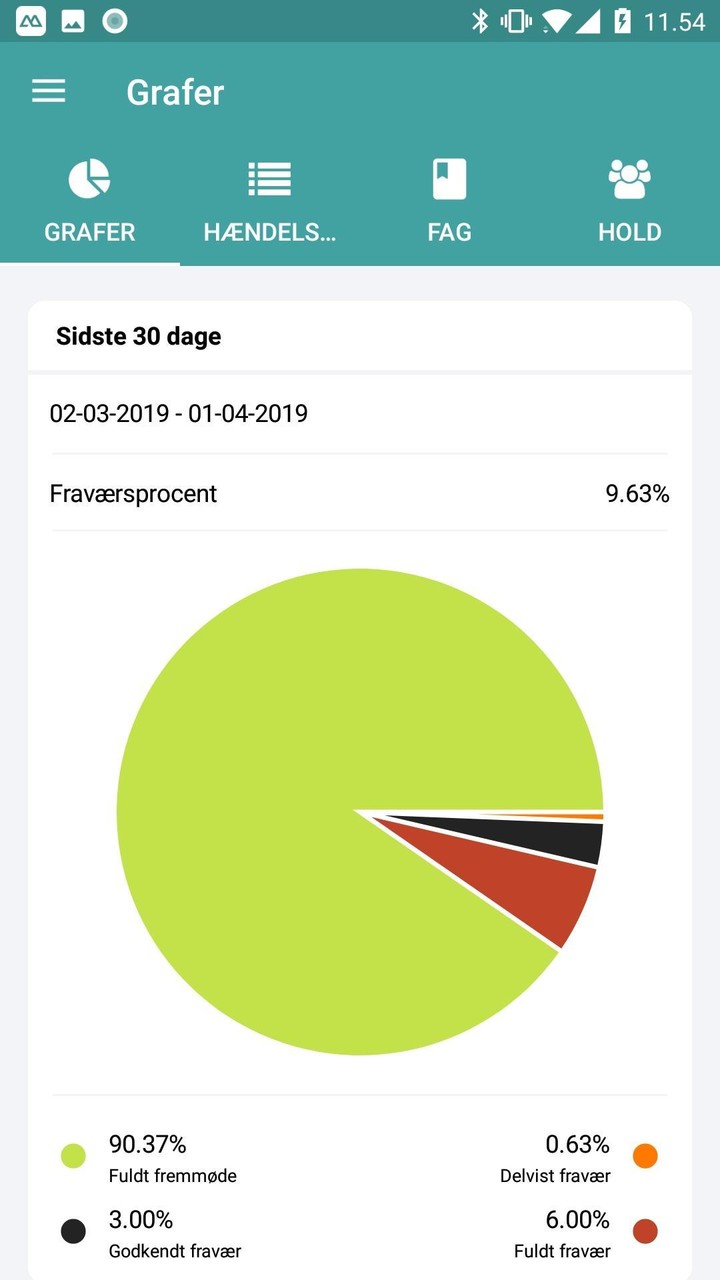
Task: Open the FAG tab
Action: click(449, 232)
